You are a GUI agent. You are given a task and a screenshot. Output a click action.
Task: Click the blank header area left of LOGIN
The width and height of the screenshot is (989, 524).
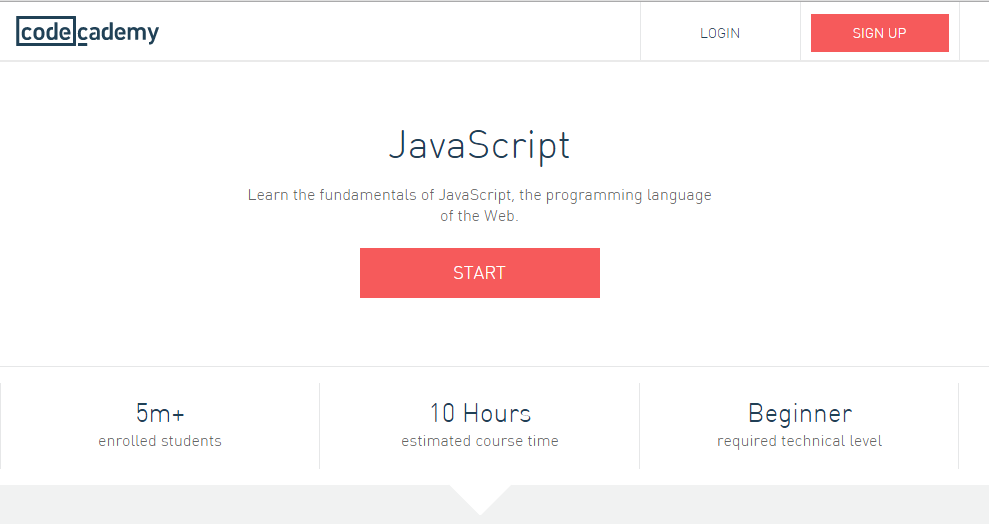click(400, 32)
